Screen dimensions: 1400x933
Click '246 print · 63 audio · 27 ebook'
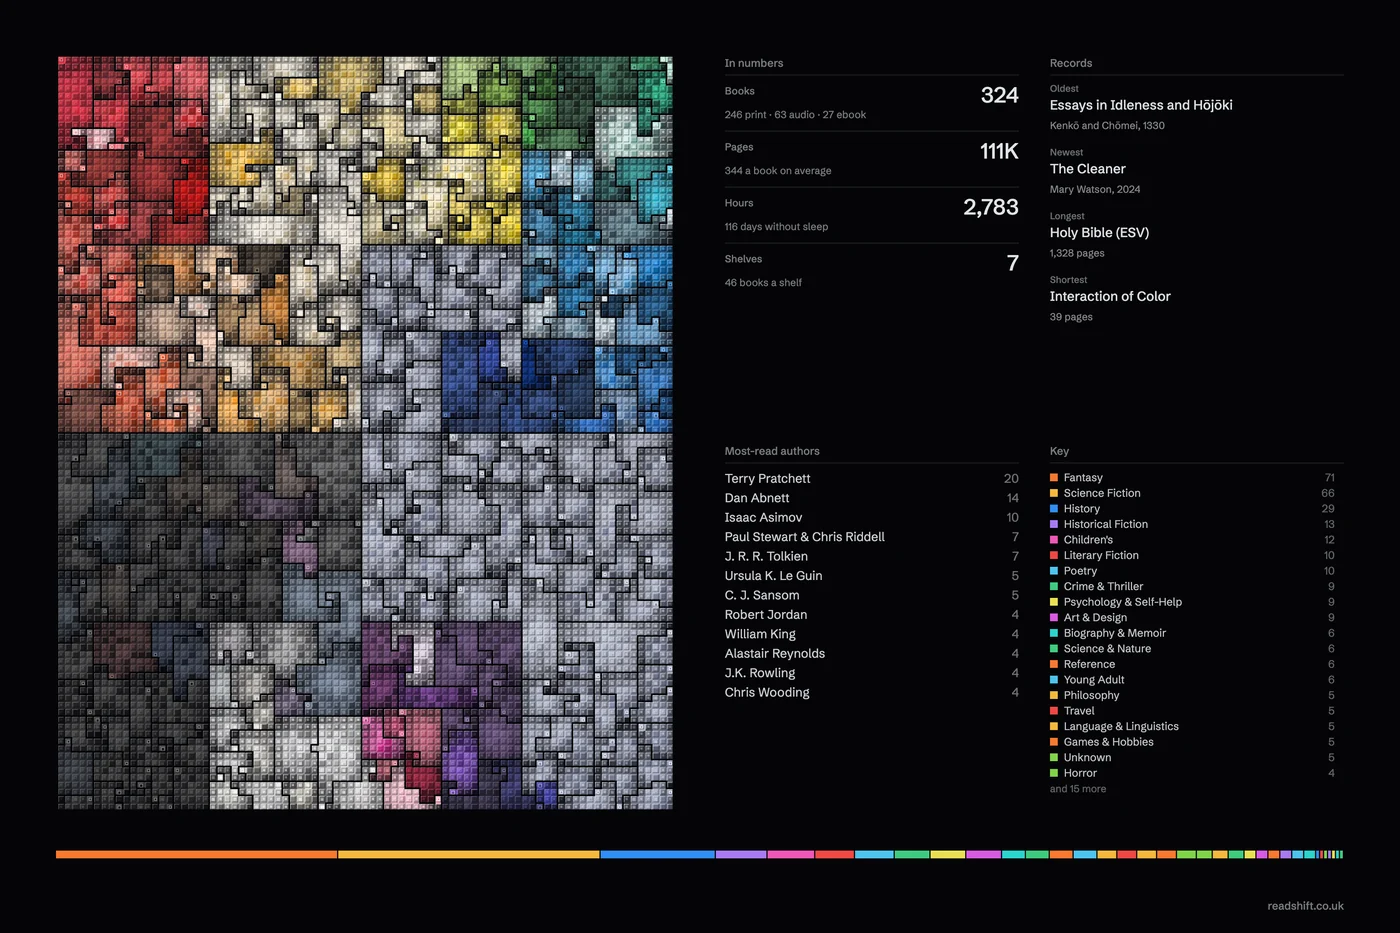point(795,115)
